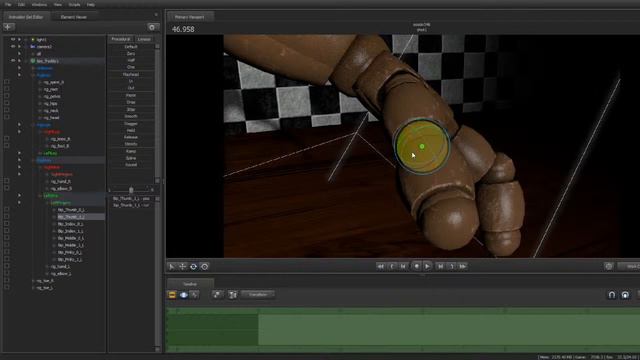
Task: Click the Freddy model icon in tree
Action: [x=33, y=61]
